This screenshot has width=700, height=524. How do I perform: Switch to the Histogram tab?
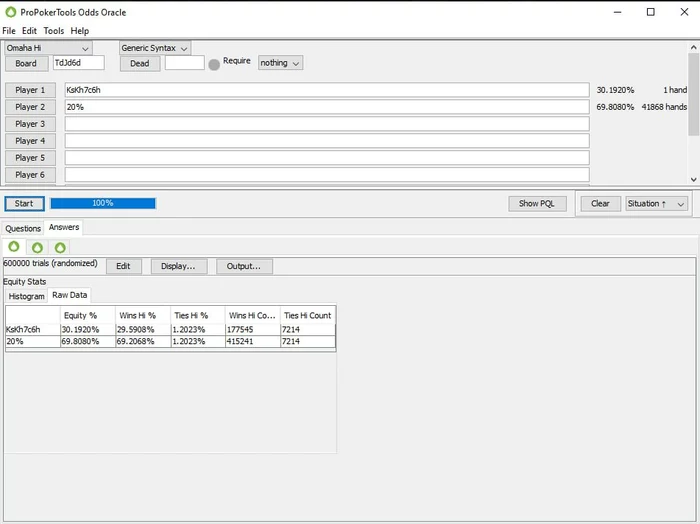(x=26, y=296)
